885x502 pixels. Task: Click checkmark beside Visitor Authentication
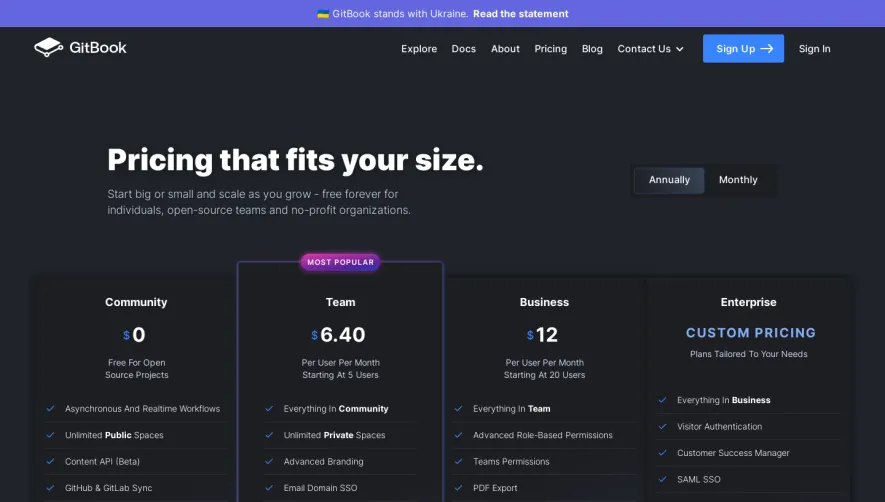coord(663,426)
